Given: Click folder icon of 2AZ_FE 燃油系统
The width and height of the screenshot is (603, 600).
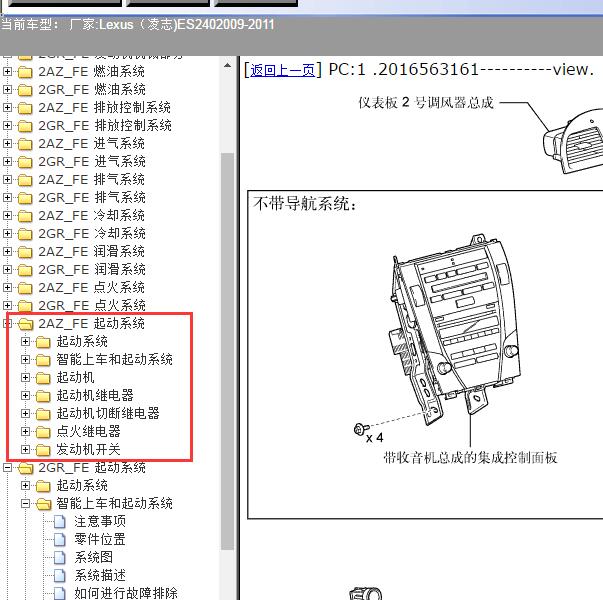Looking at the screenshot, I should point(25,72).
